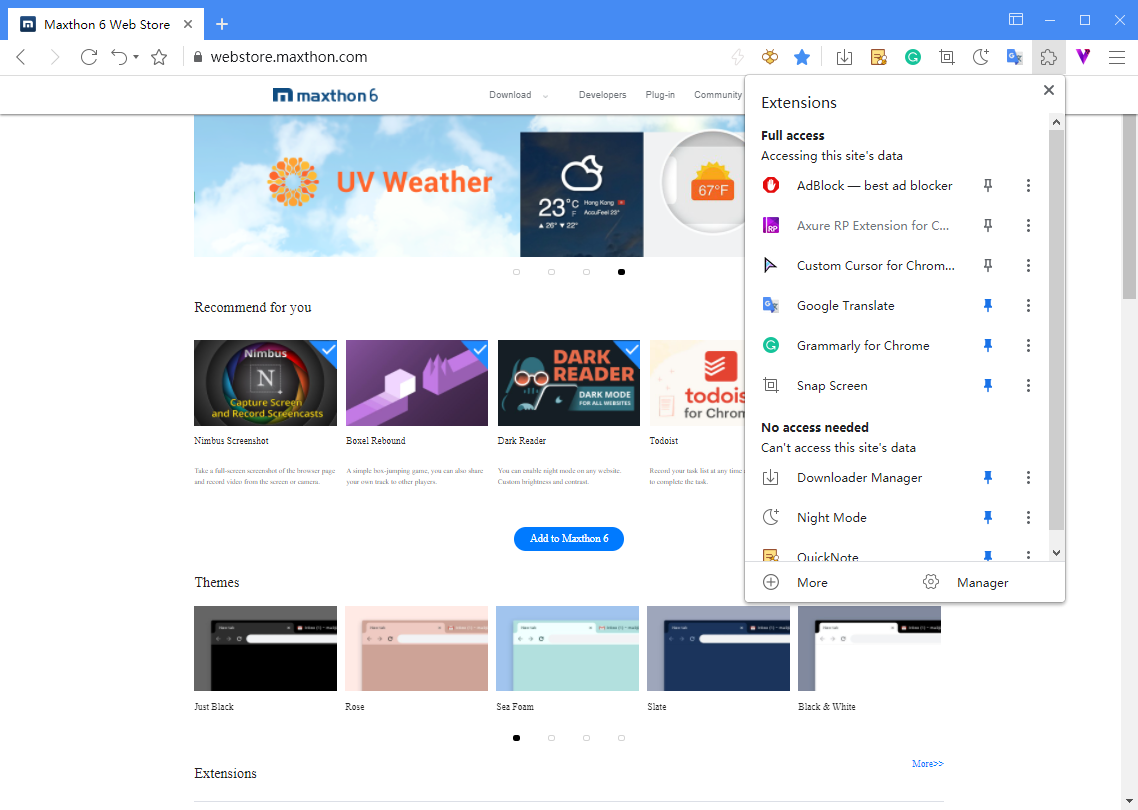Image resolution: width=1138 pixels, height=810 pixels.
Task: Select the Dark Reader thumbnail
Action: pos(569,383)
